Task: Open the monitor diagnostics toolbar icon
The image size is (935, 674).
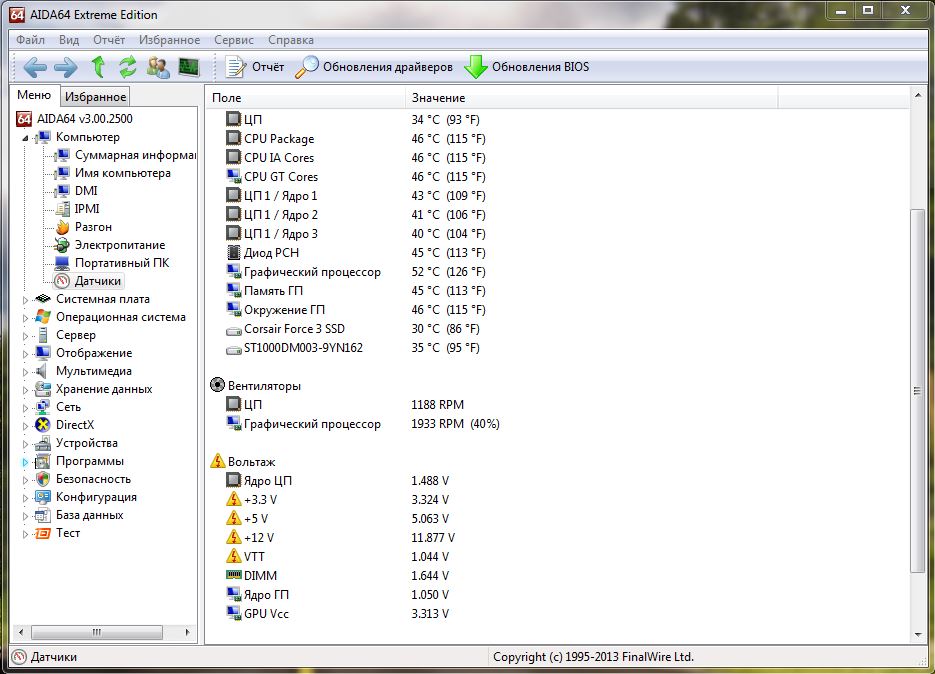Action: 189,67
